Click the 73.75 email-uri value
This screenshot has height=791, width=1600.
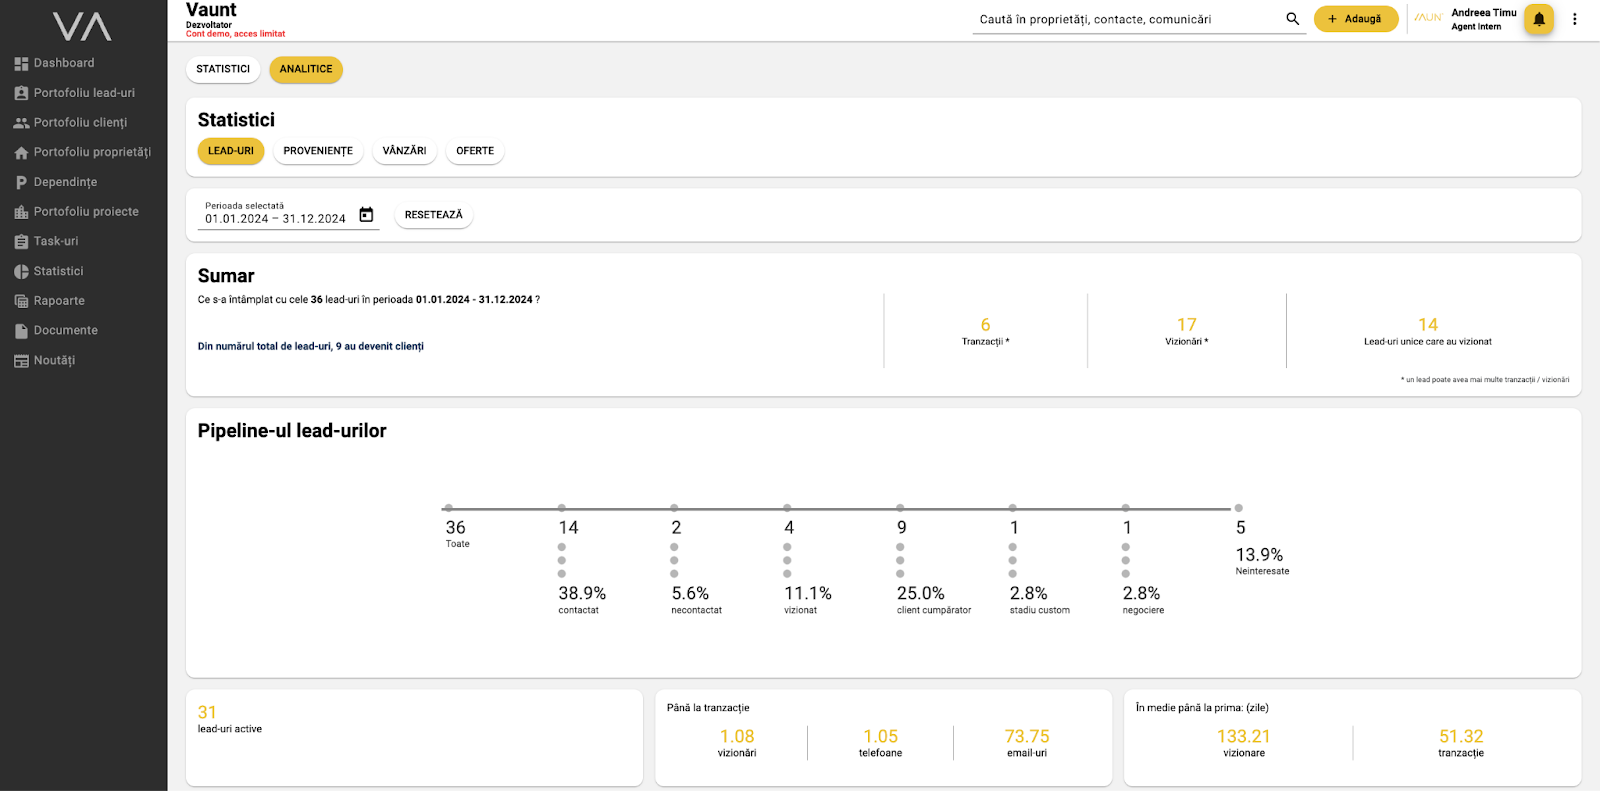click(x=1027, y=743)
